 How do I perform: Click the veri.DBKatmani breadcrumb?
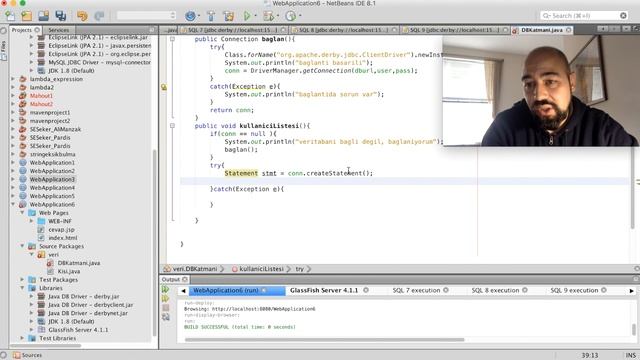tap(195, 269)
